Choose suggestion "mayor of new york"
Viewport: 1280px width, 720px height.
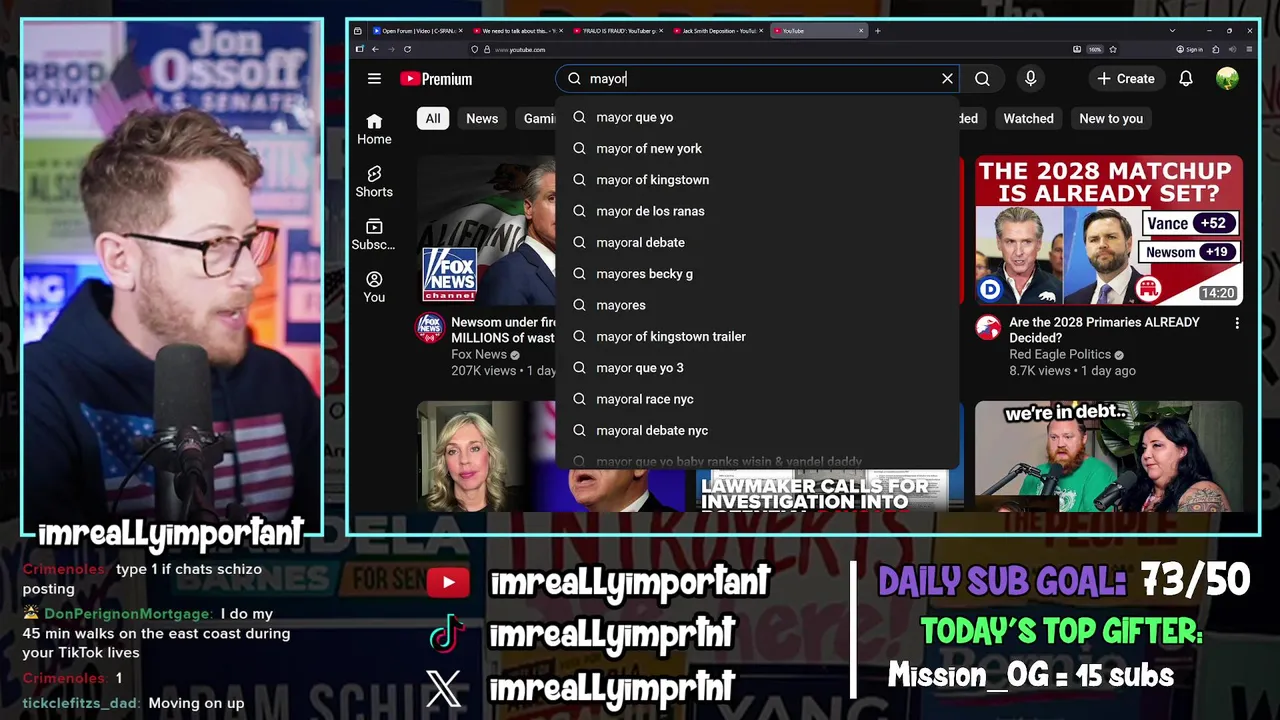click(x=757, y=148)
